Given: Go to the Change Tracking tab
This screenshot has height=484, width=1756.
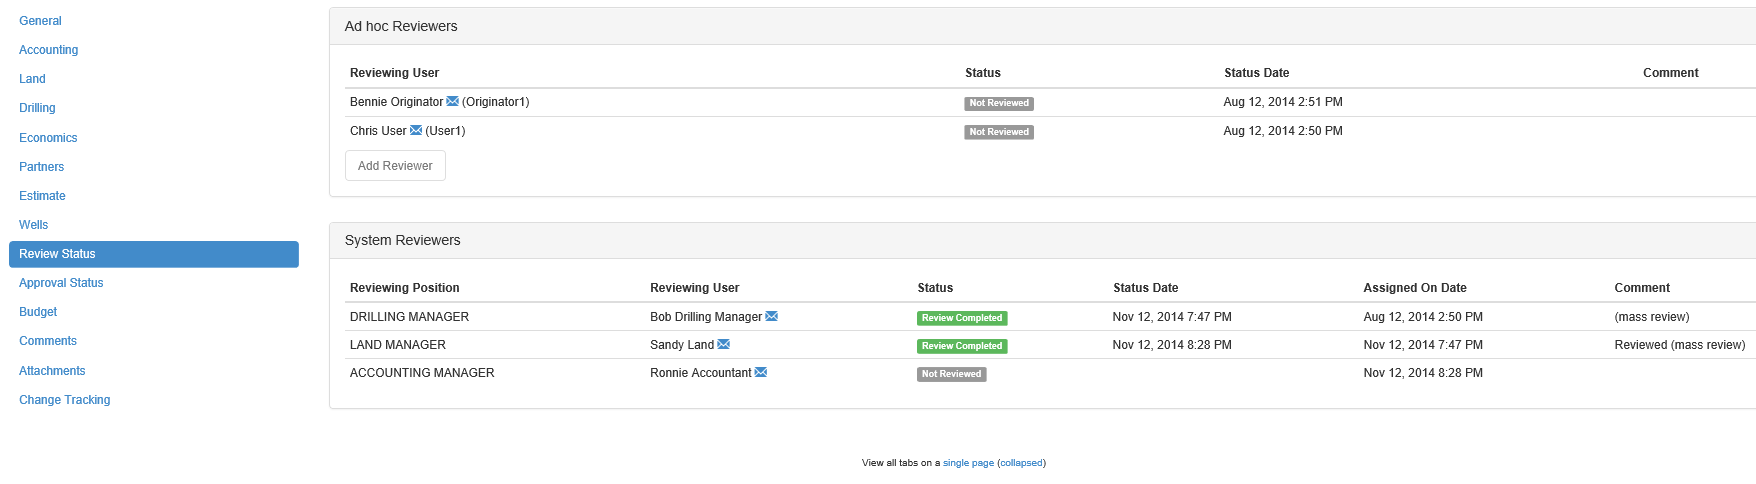Looking at the screenshot, I should coord(64,400).
